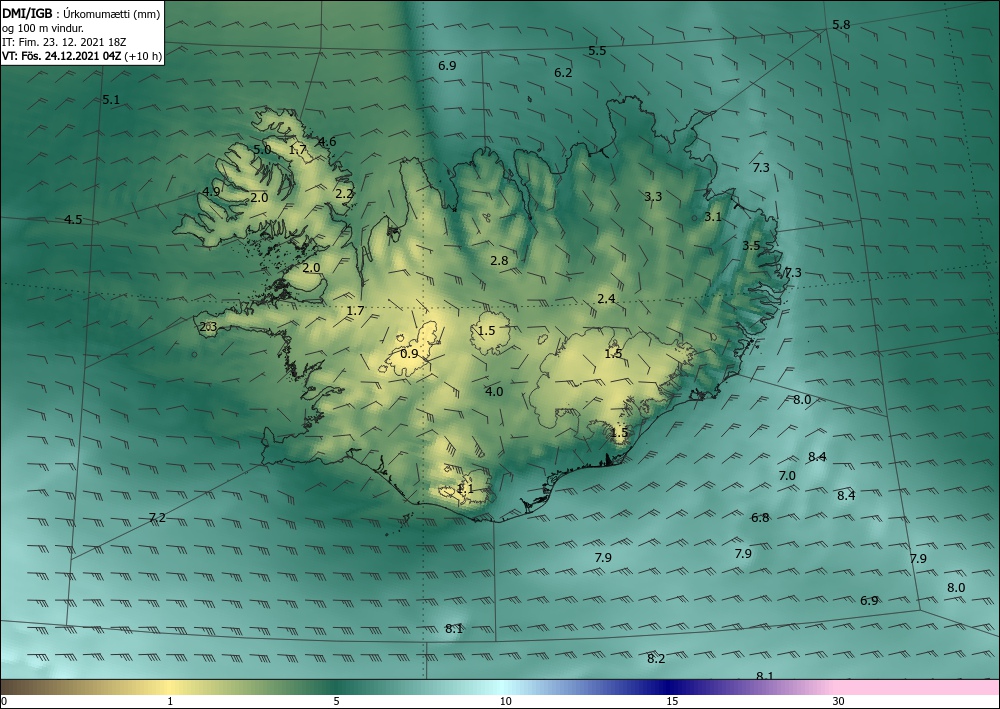Select the 1.1 value label

[x=466, y=489]
